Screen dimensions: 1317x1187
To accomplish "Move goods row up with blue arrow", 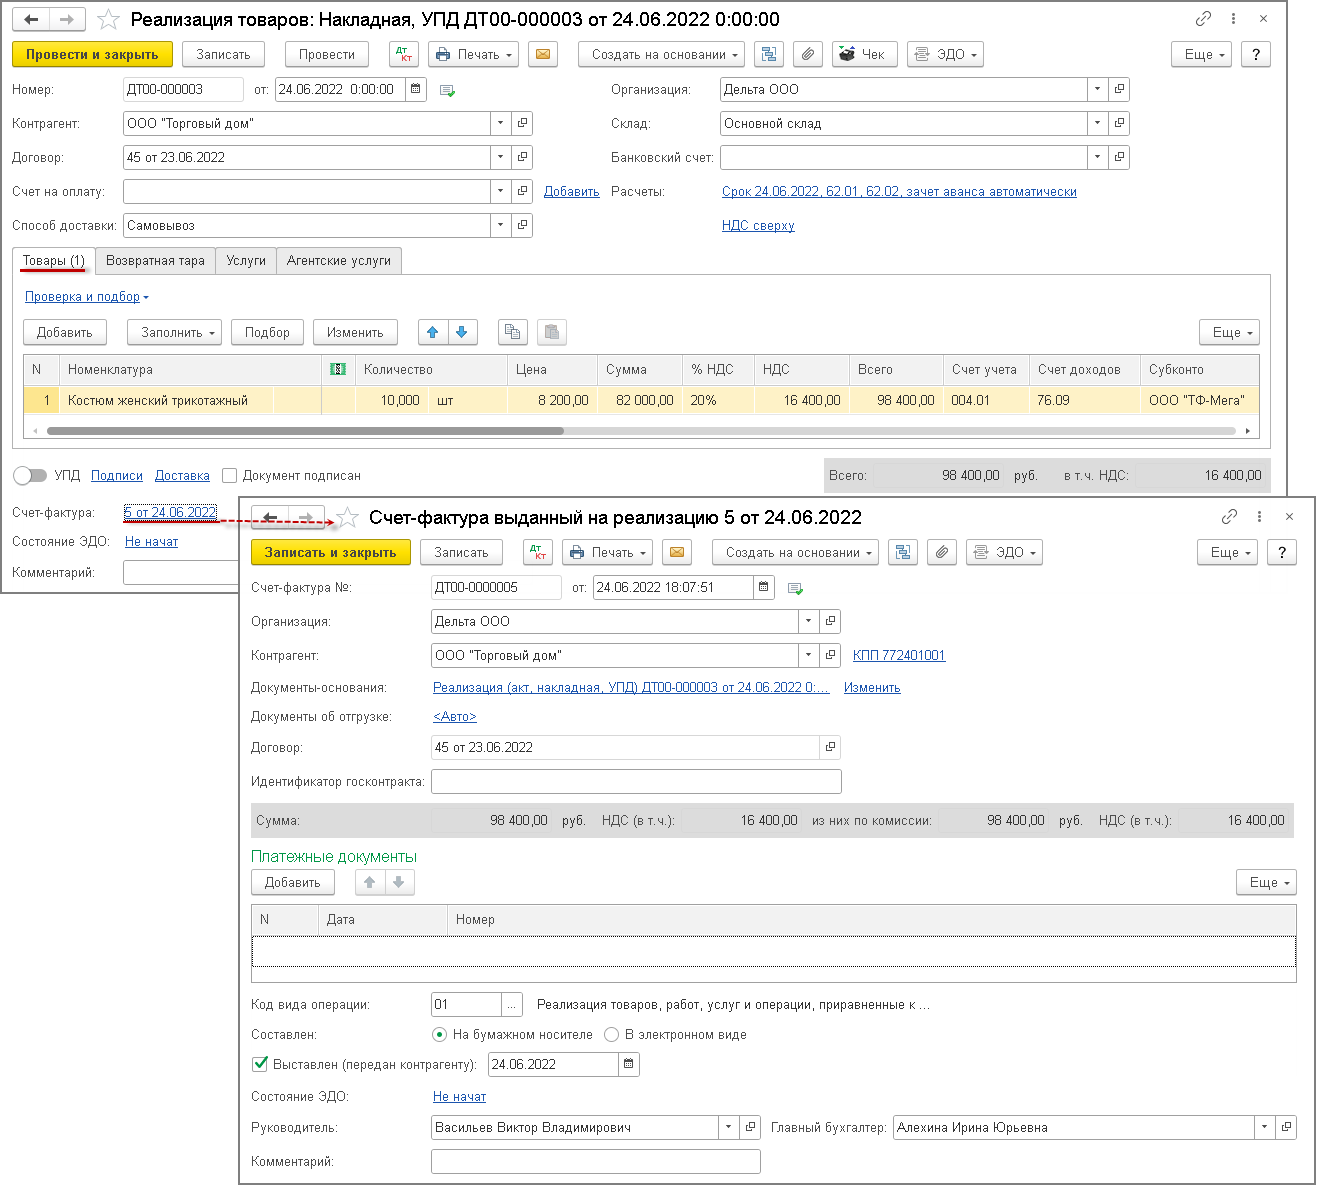I will [x=432, y=332].
